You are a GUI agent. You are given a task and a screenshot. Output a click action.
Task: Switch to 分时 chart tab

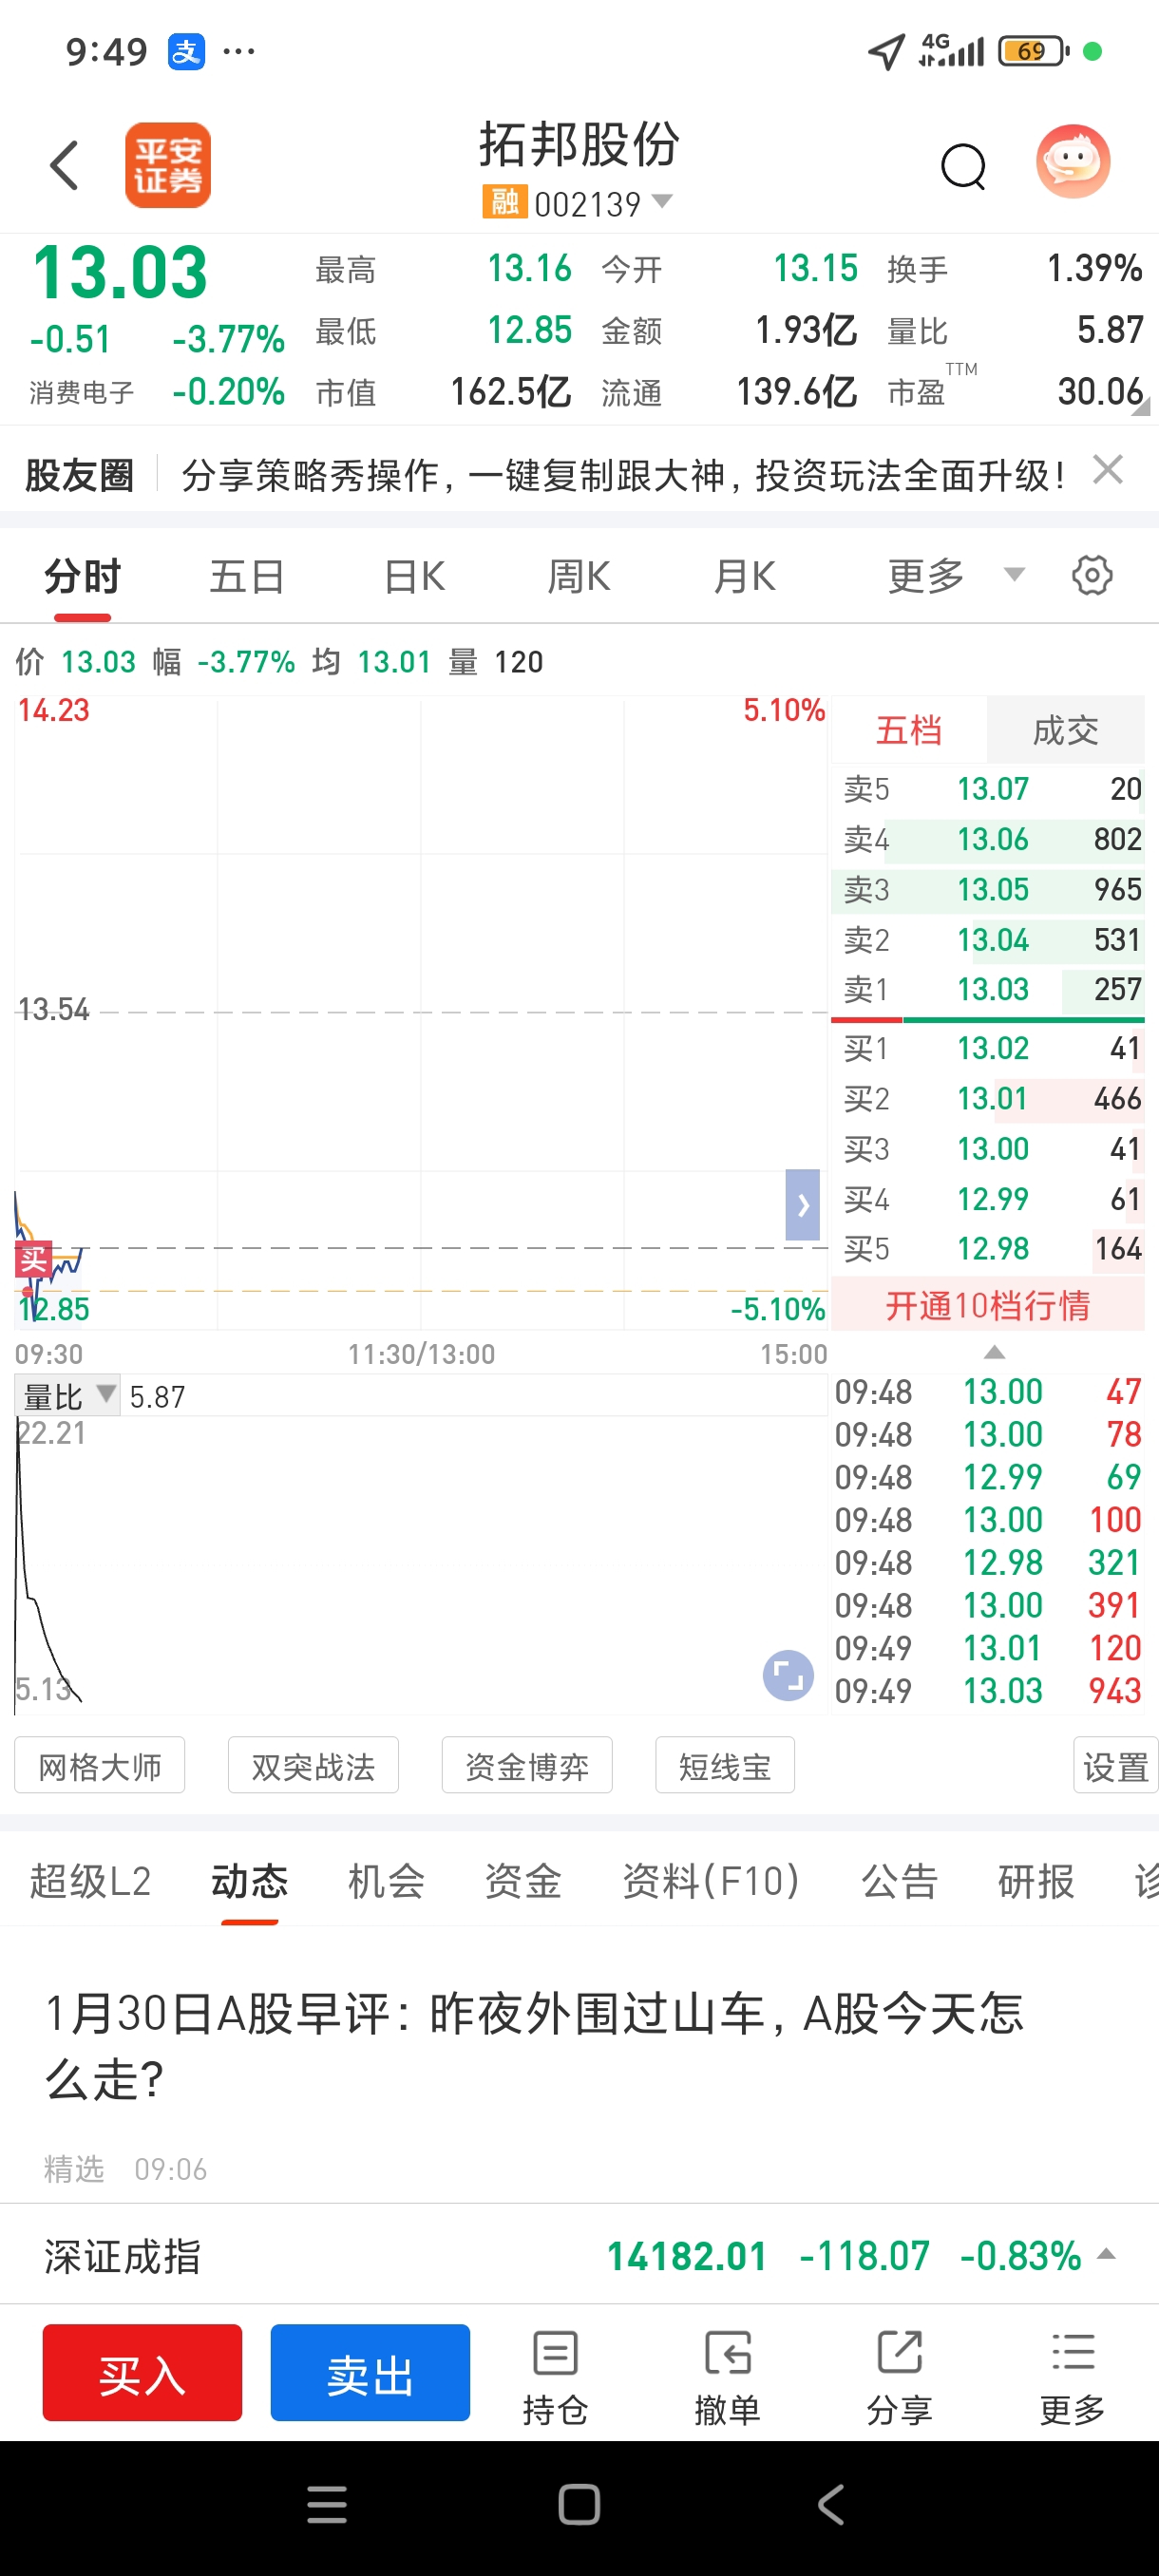tap(82, 576)
